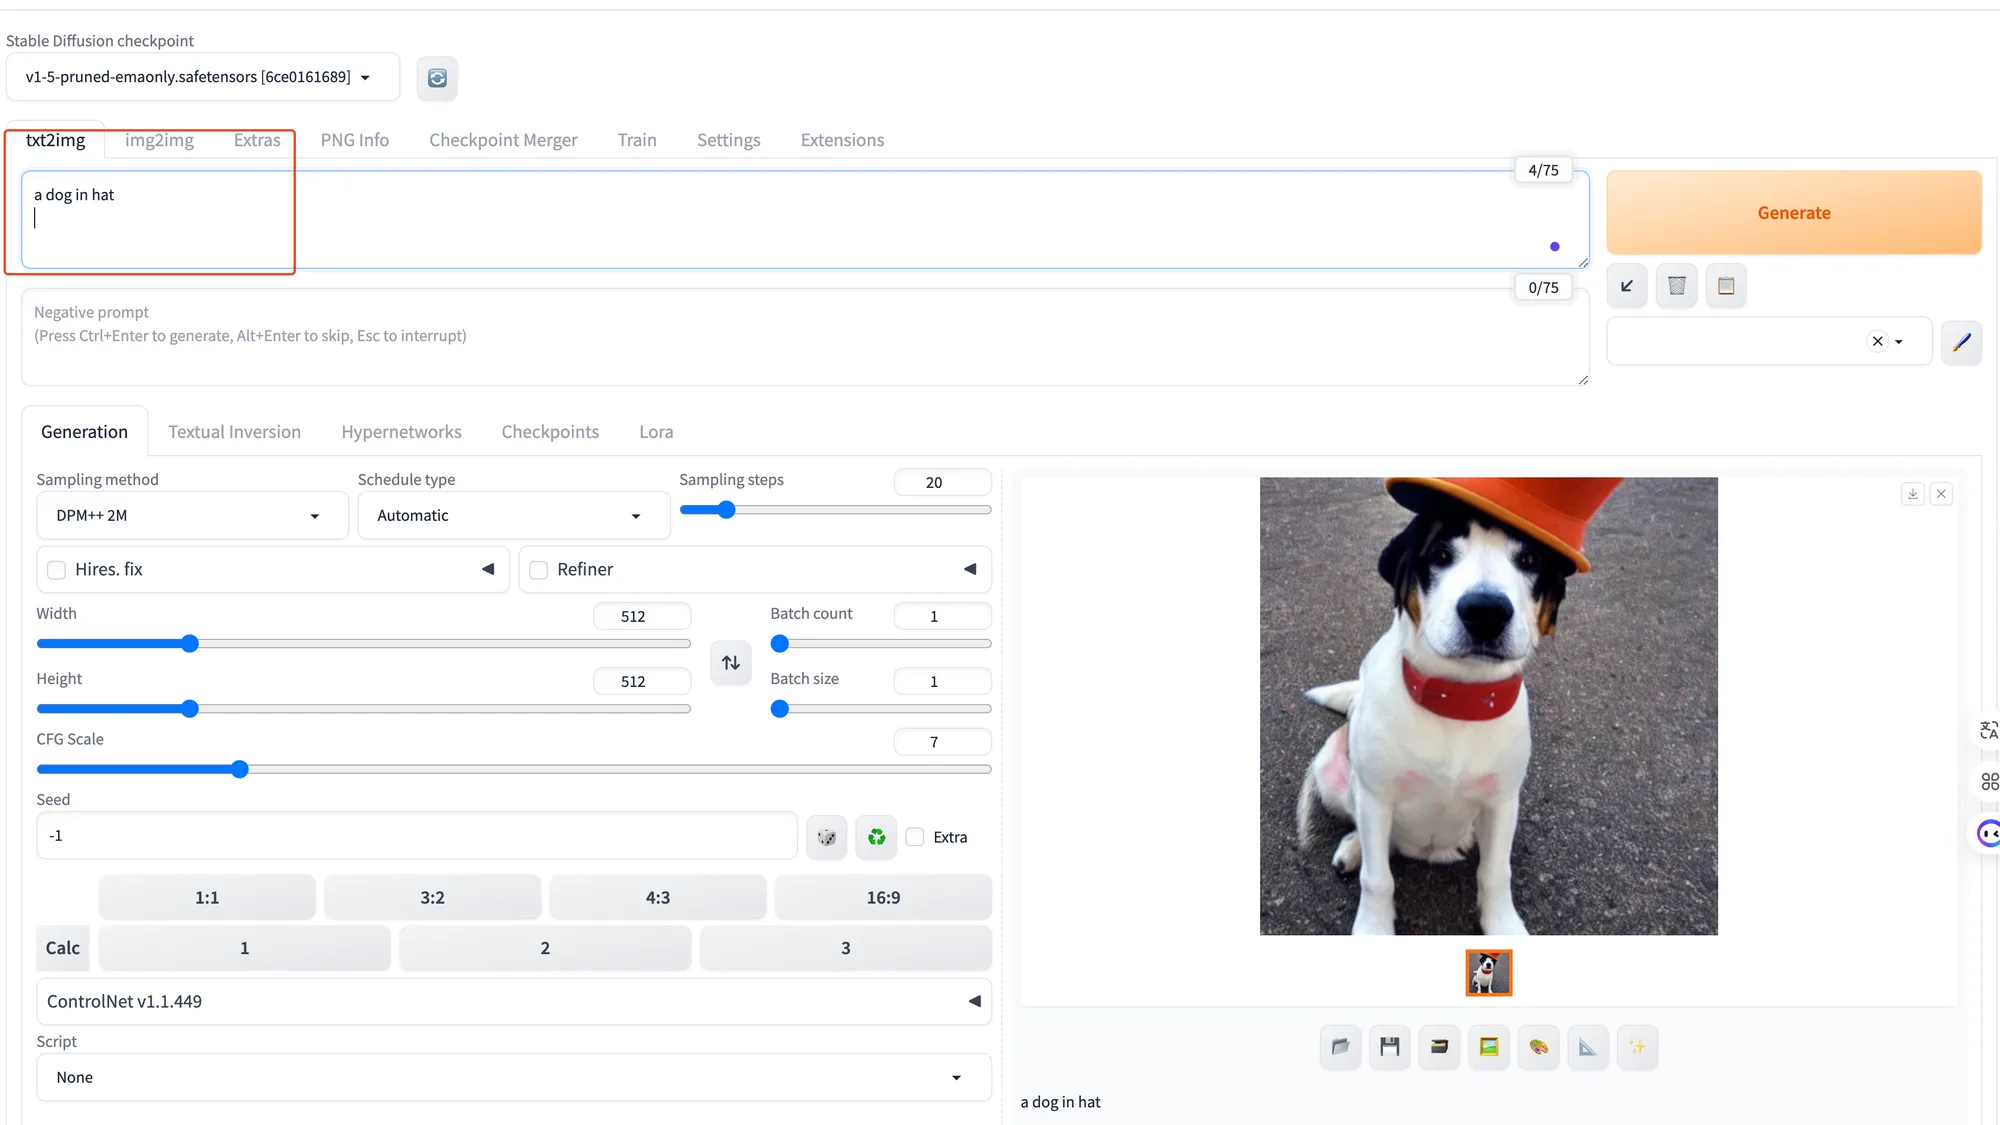Switch to the Extras tab
Image resolution: width=2000 pixels, height=1125 pixels.
click(257, 140)
